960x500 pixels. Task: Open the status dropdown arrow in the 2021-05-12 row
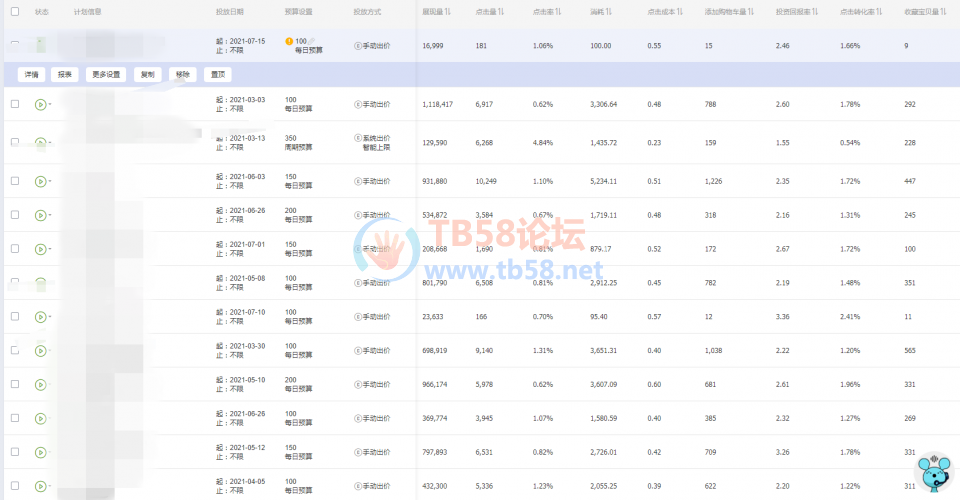50,452
